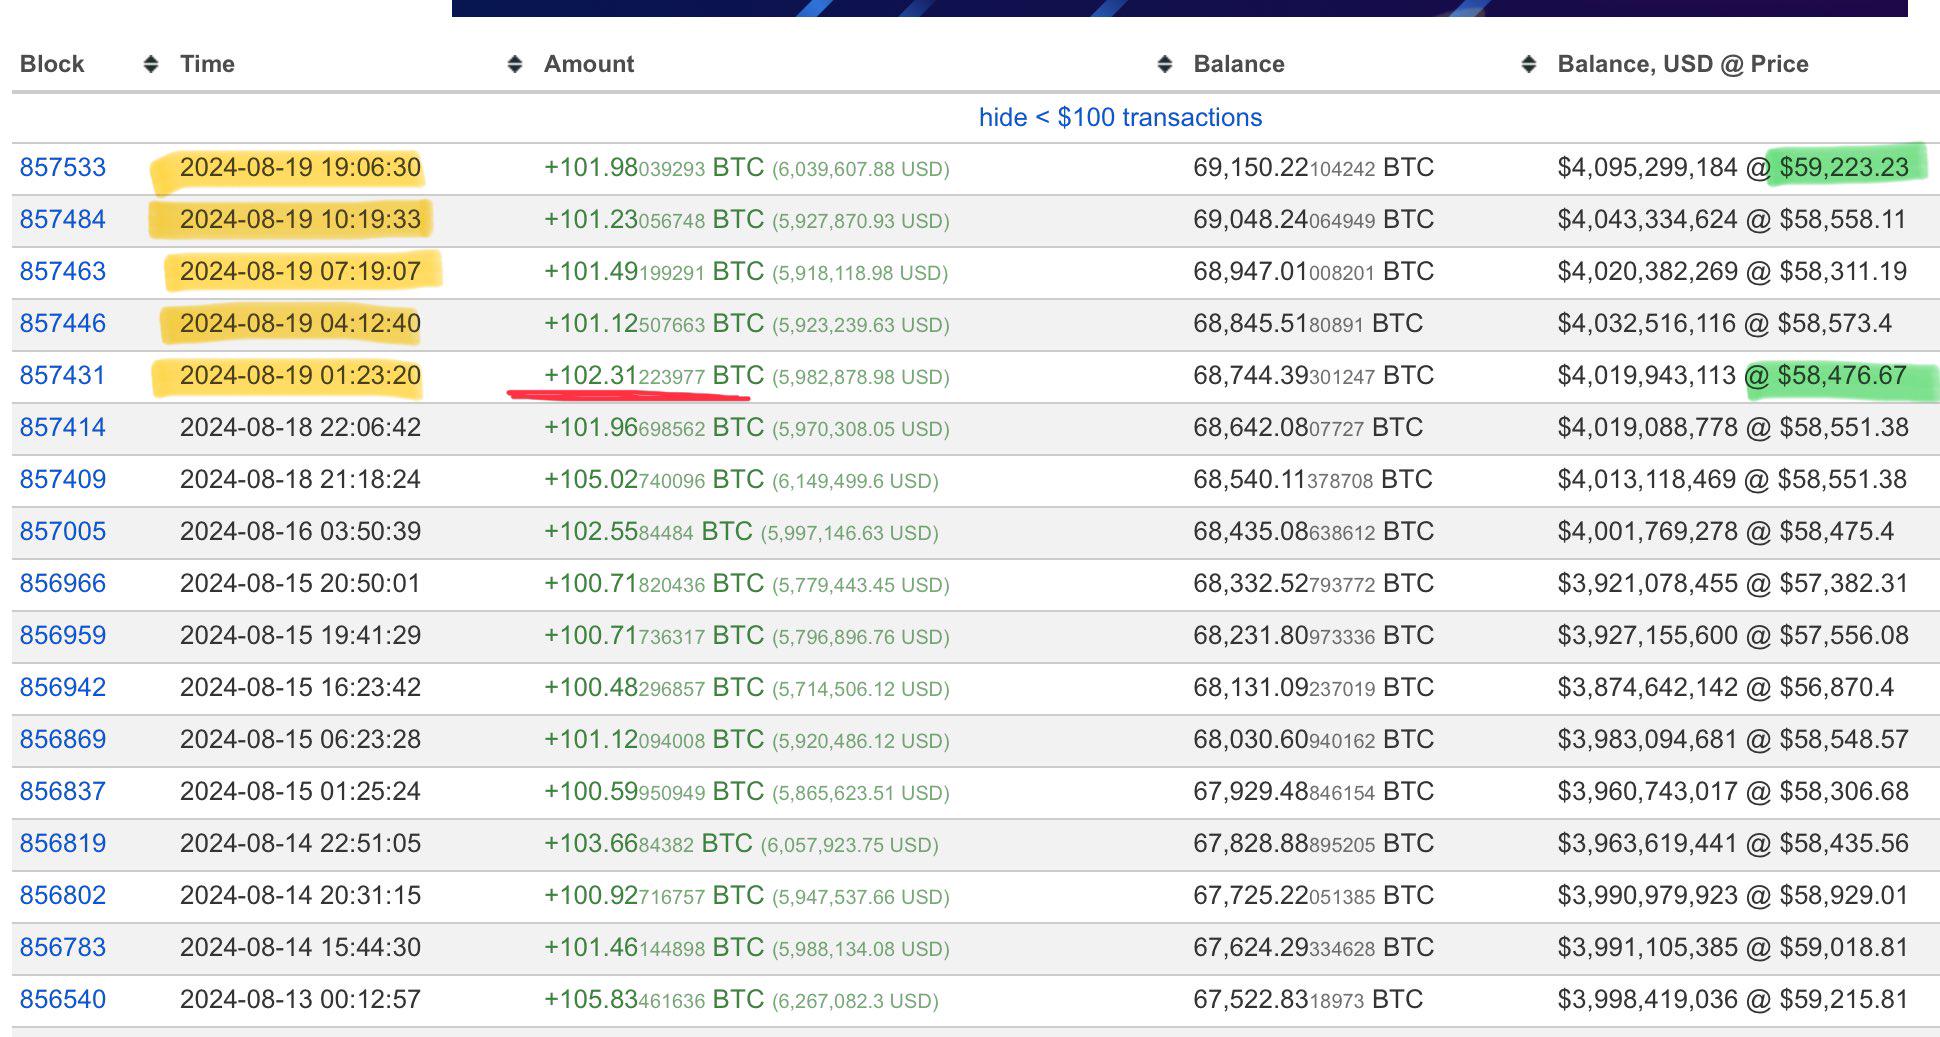1940x1037 pixels.
Task: Open block 857431 link
Action: 63,375
